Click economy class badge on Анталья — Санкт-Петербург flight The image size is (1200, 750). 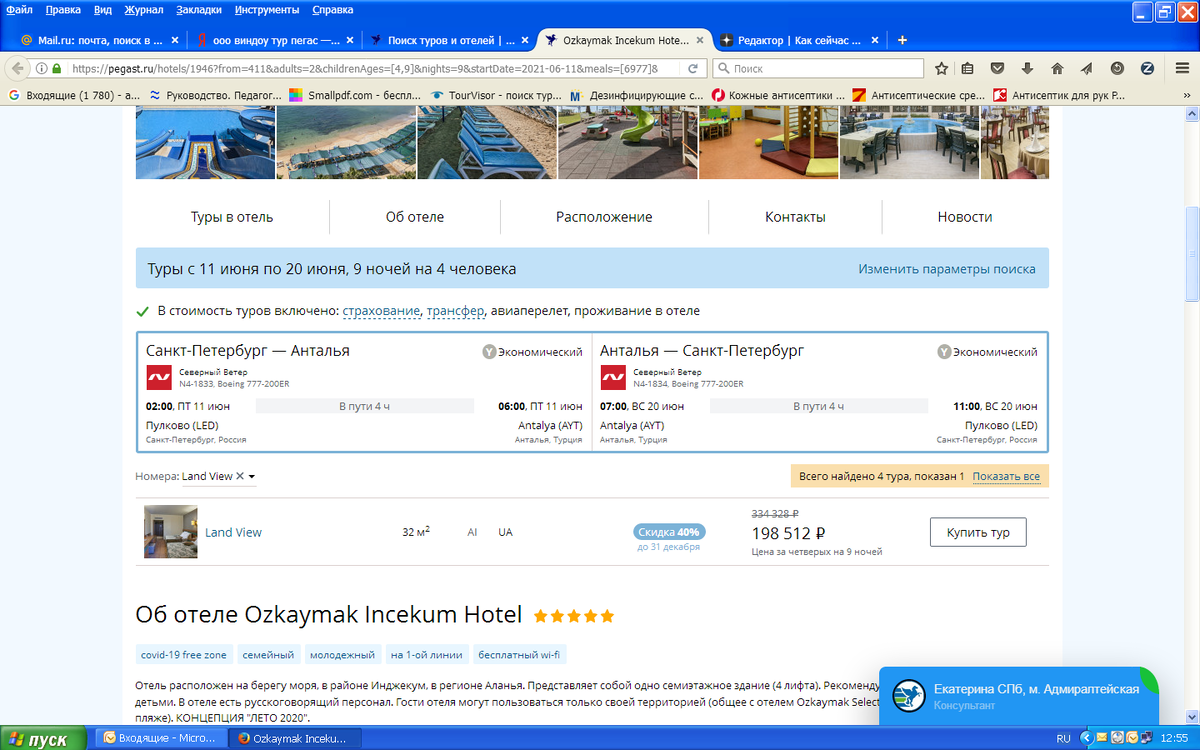point(987,352)
